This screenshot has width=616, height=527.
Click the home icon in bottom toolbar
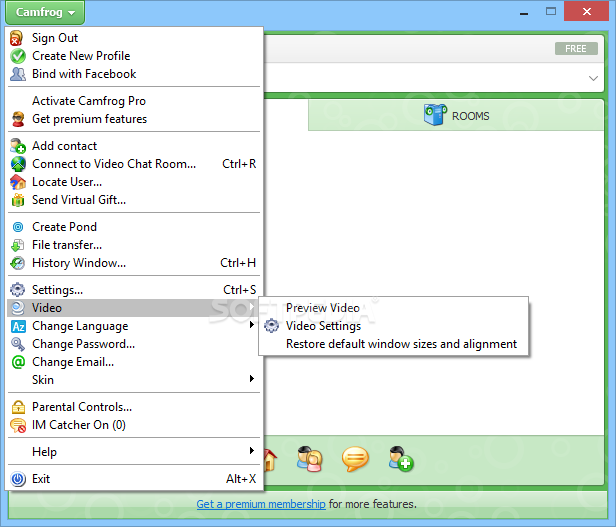click(x=270, y=459)
